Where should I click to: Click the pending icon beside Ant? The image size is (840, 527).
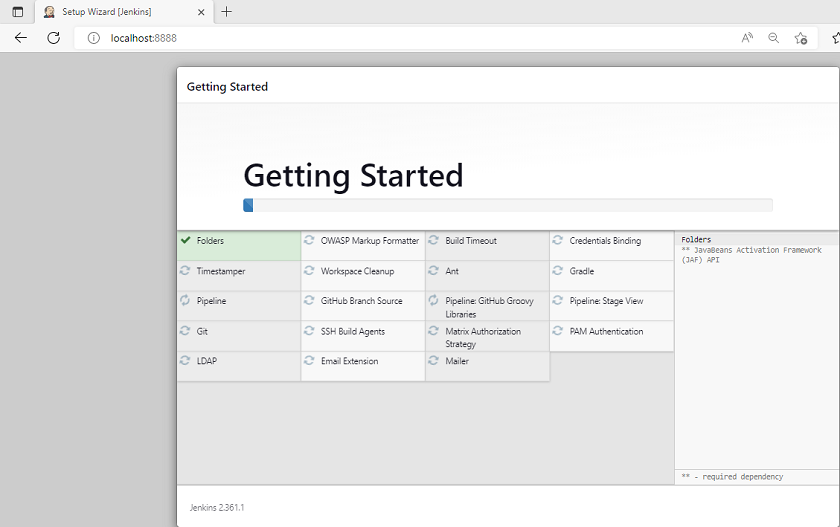(433, 270)
